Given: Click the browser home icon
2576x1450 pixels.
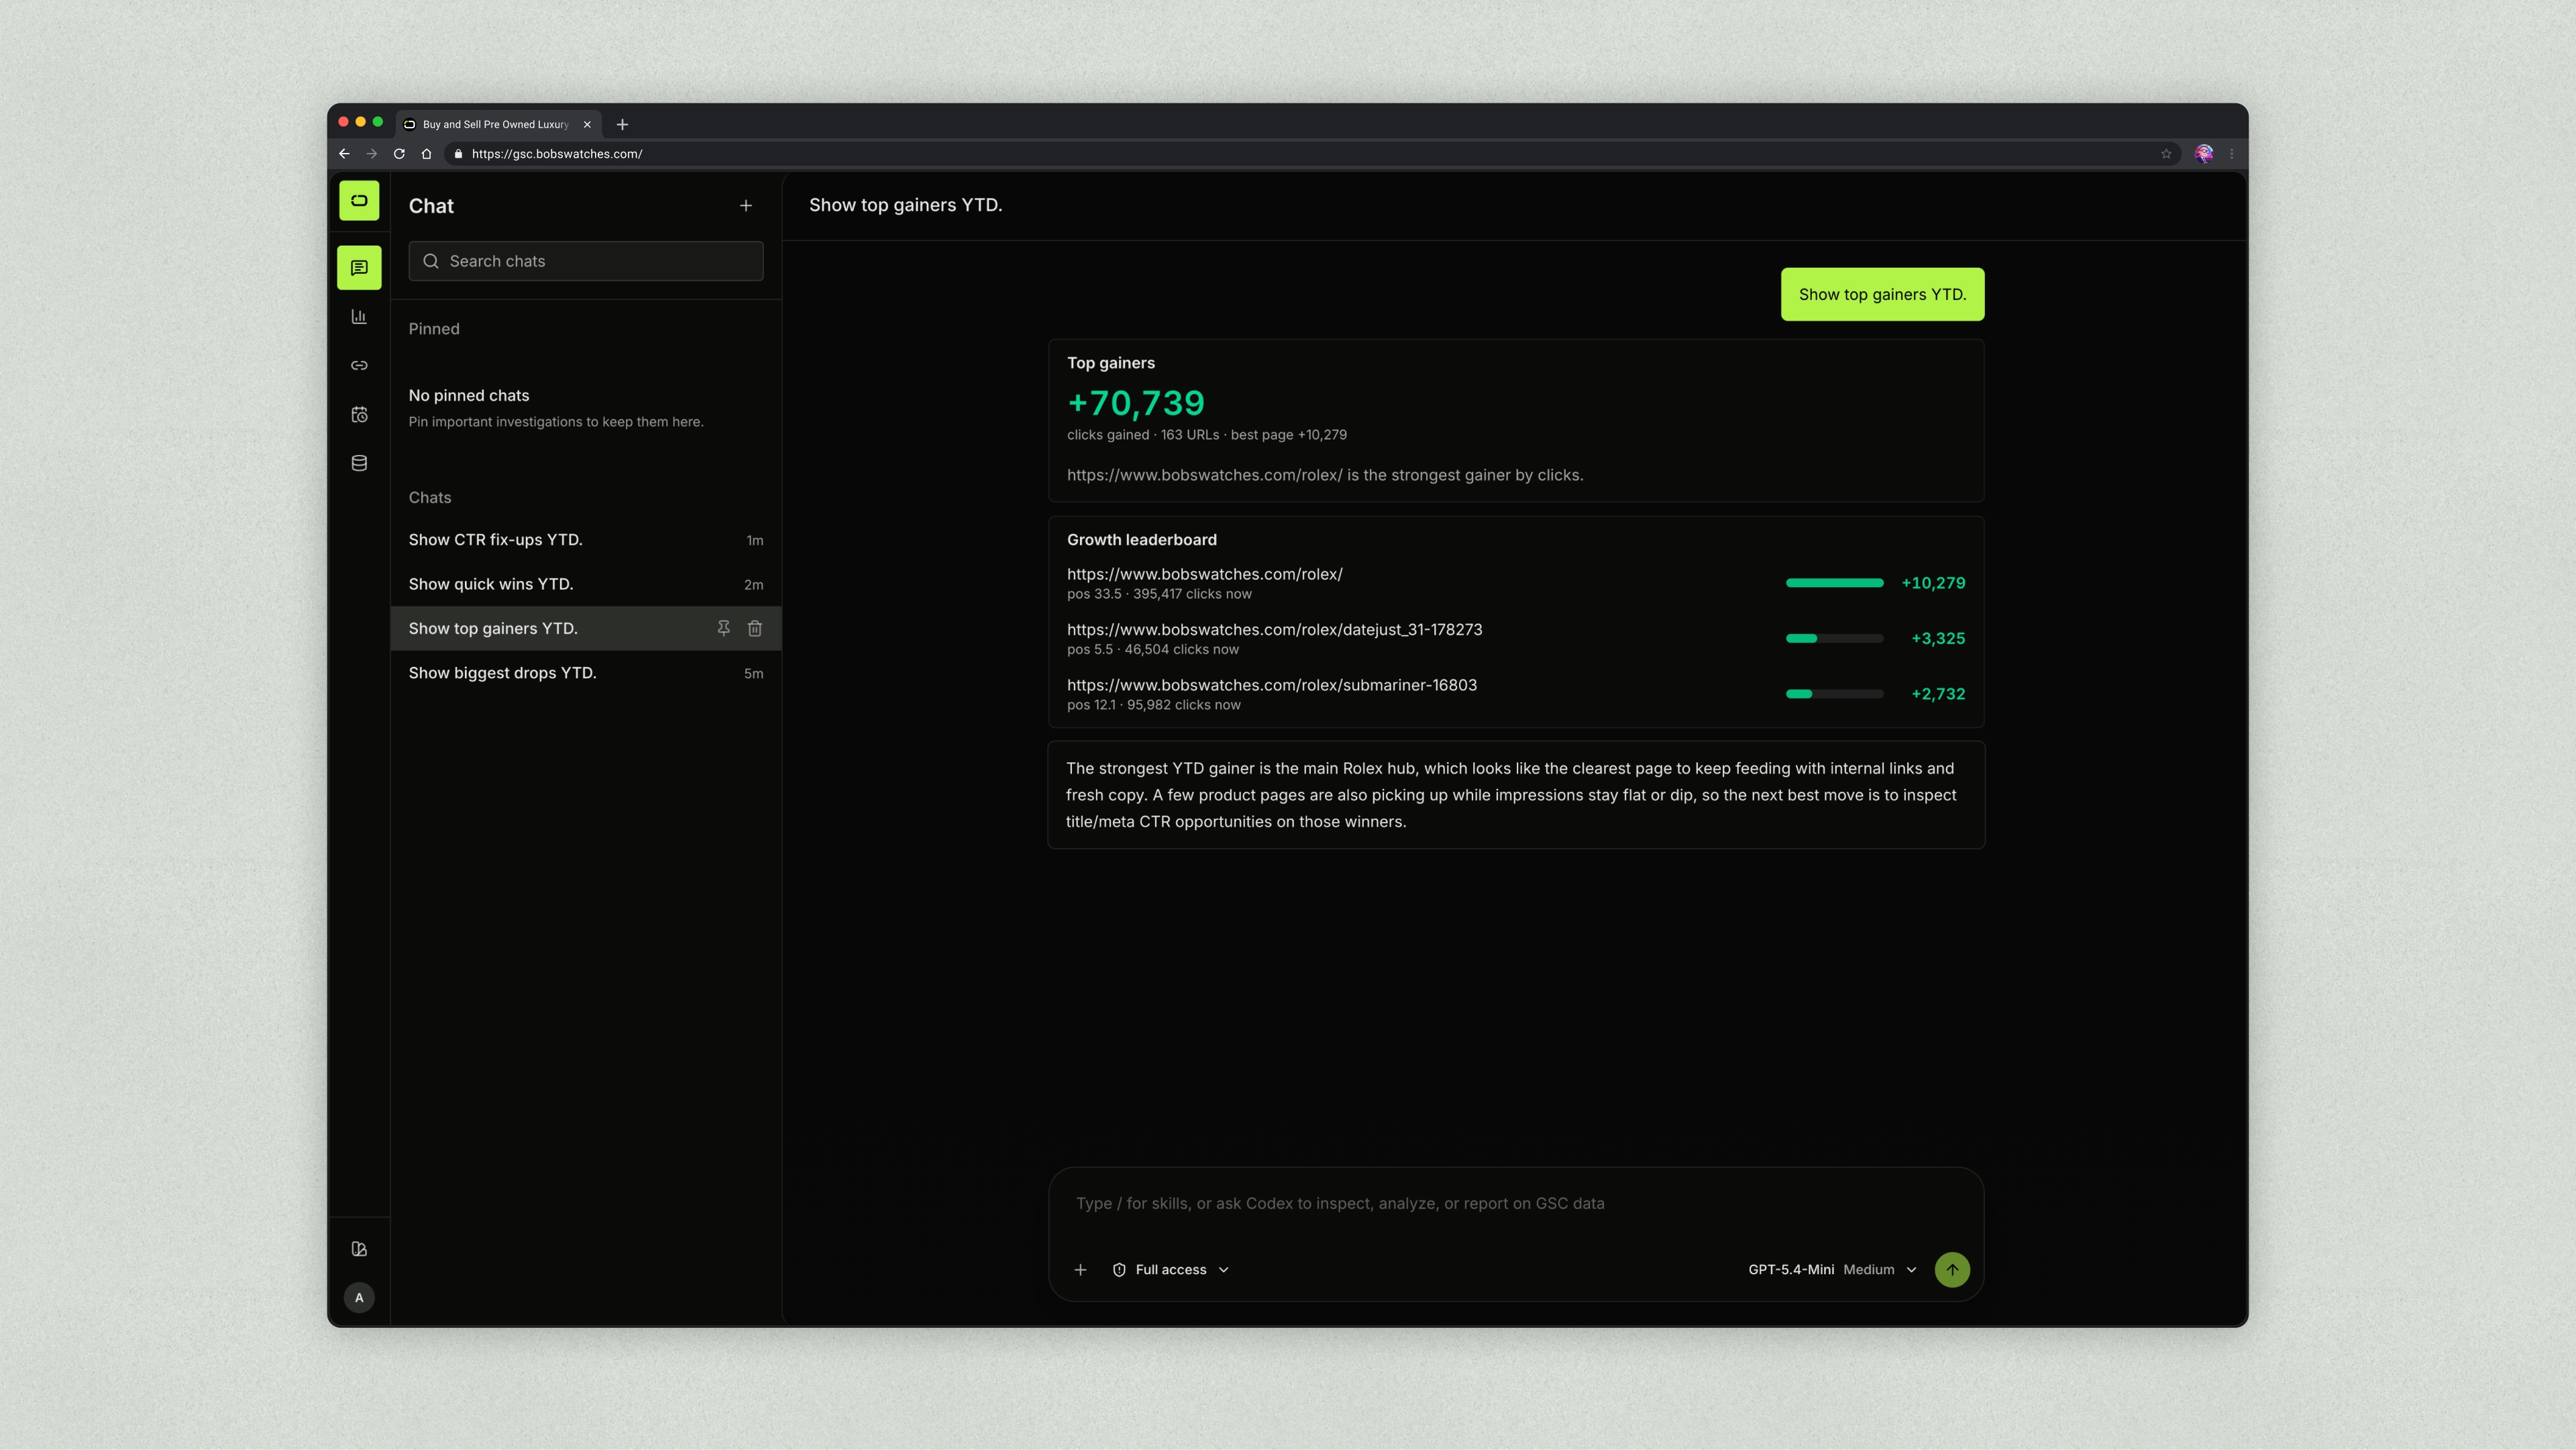Looking at the screenshot, I should click(x=426, y=154).
